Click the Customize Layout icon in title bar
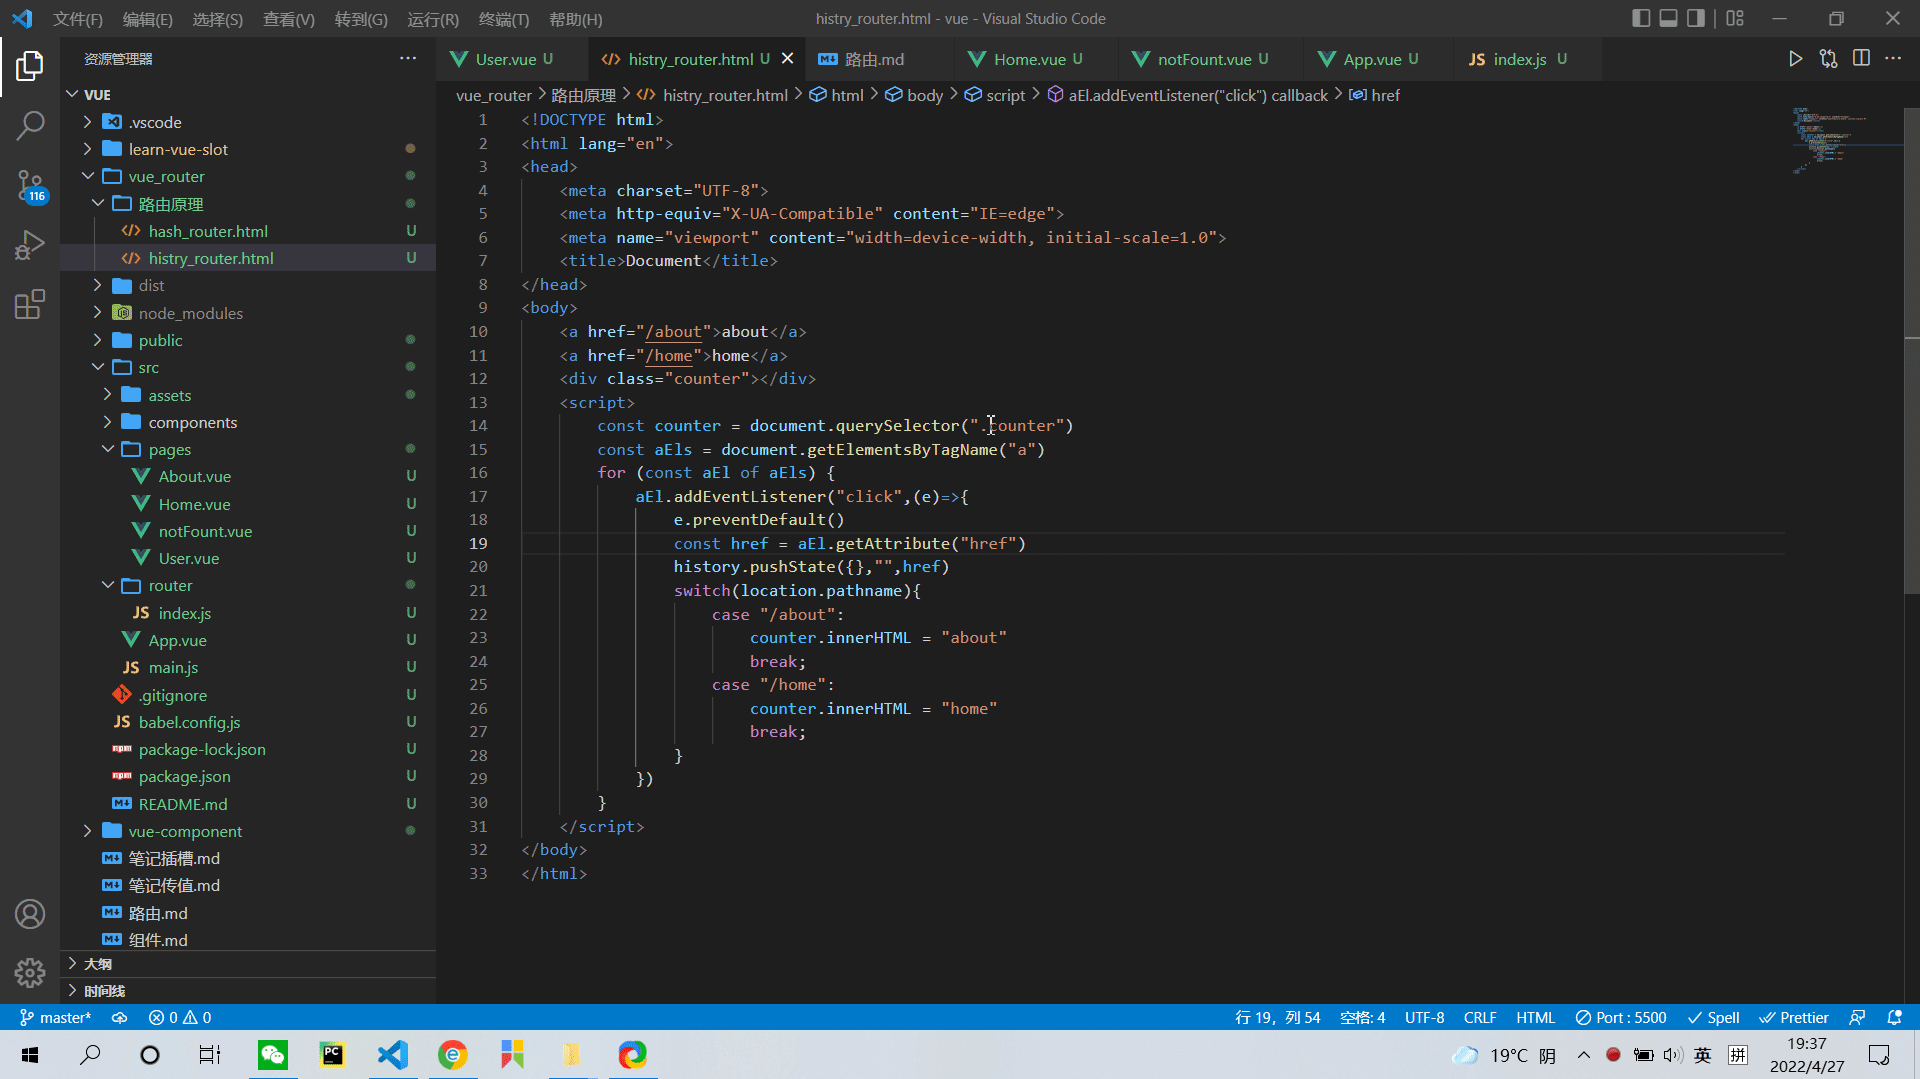1920x1079 pixels. (x=1735, y=18)
